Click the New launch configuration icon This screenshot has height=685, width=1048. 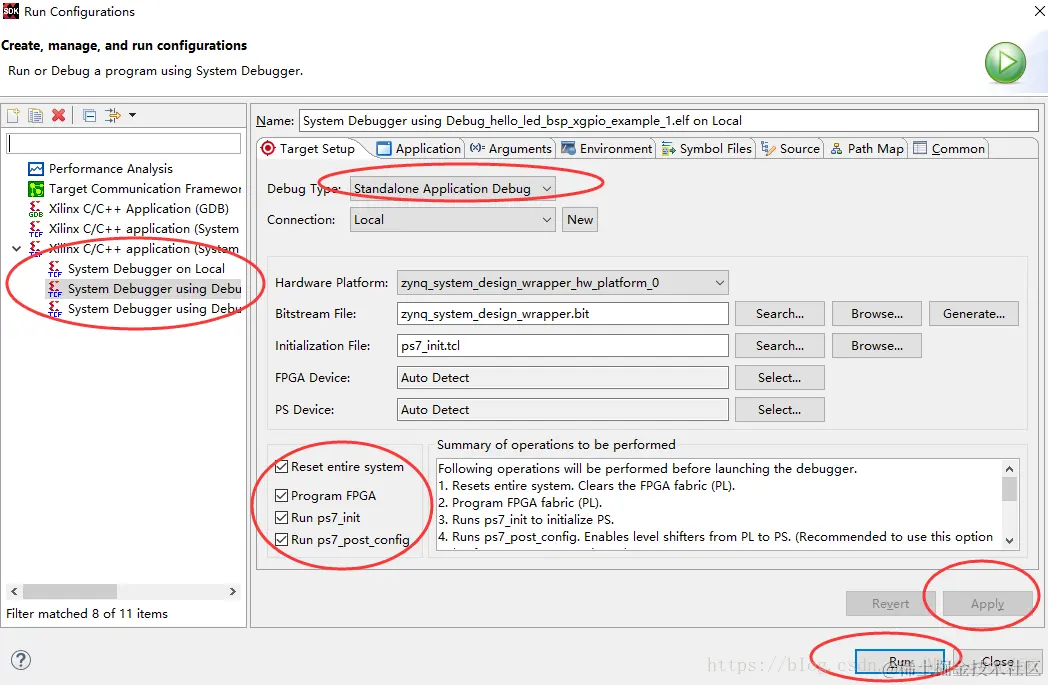13,115
